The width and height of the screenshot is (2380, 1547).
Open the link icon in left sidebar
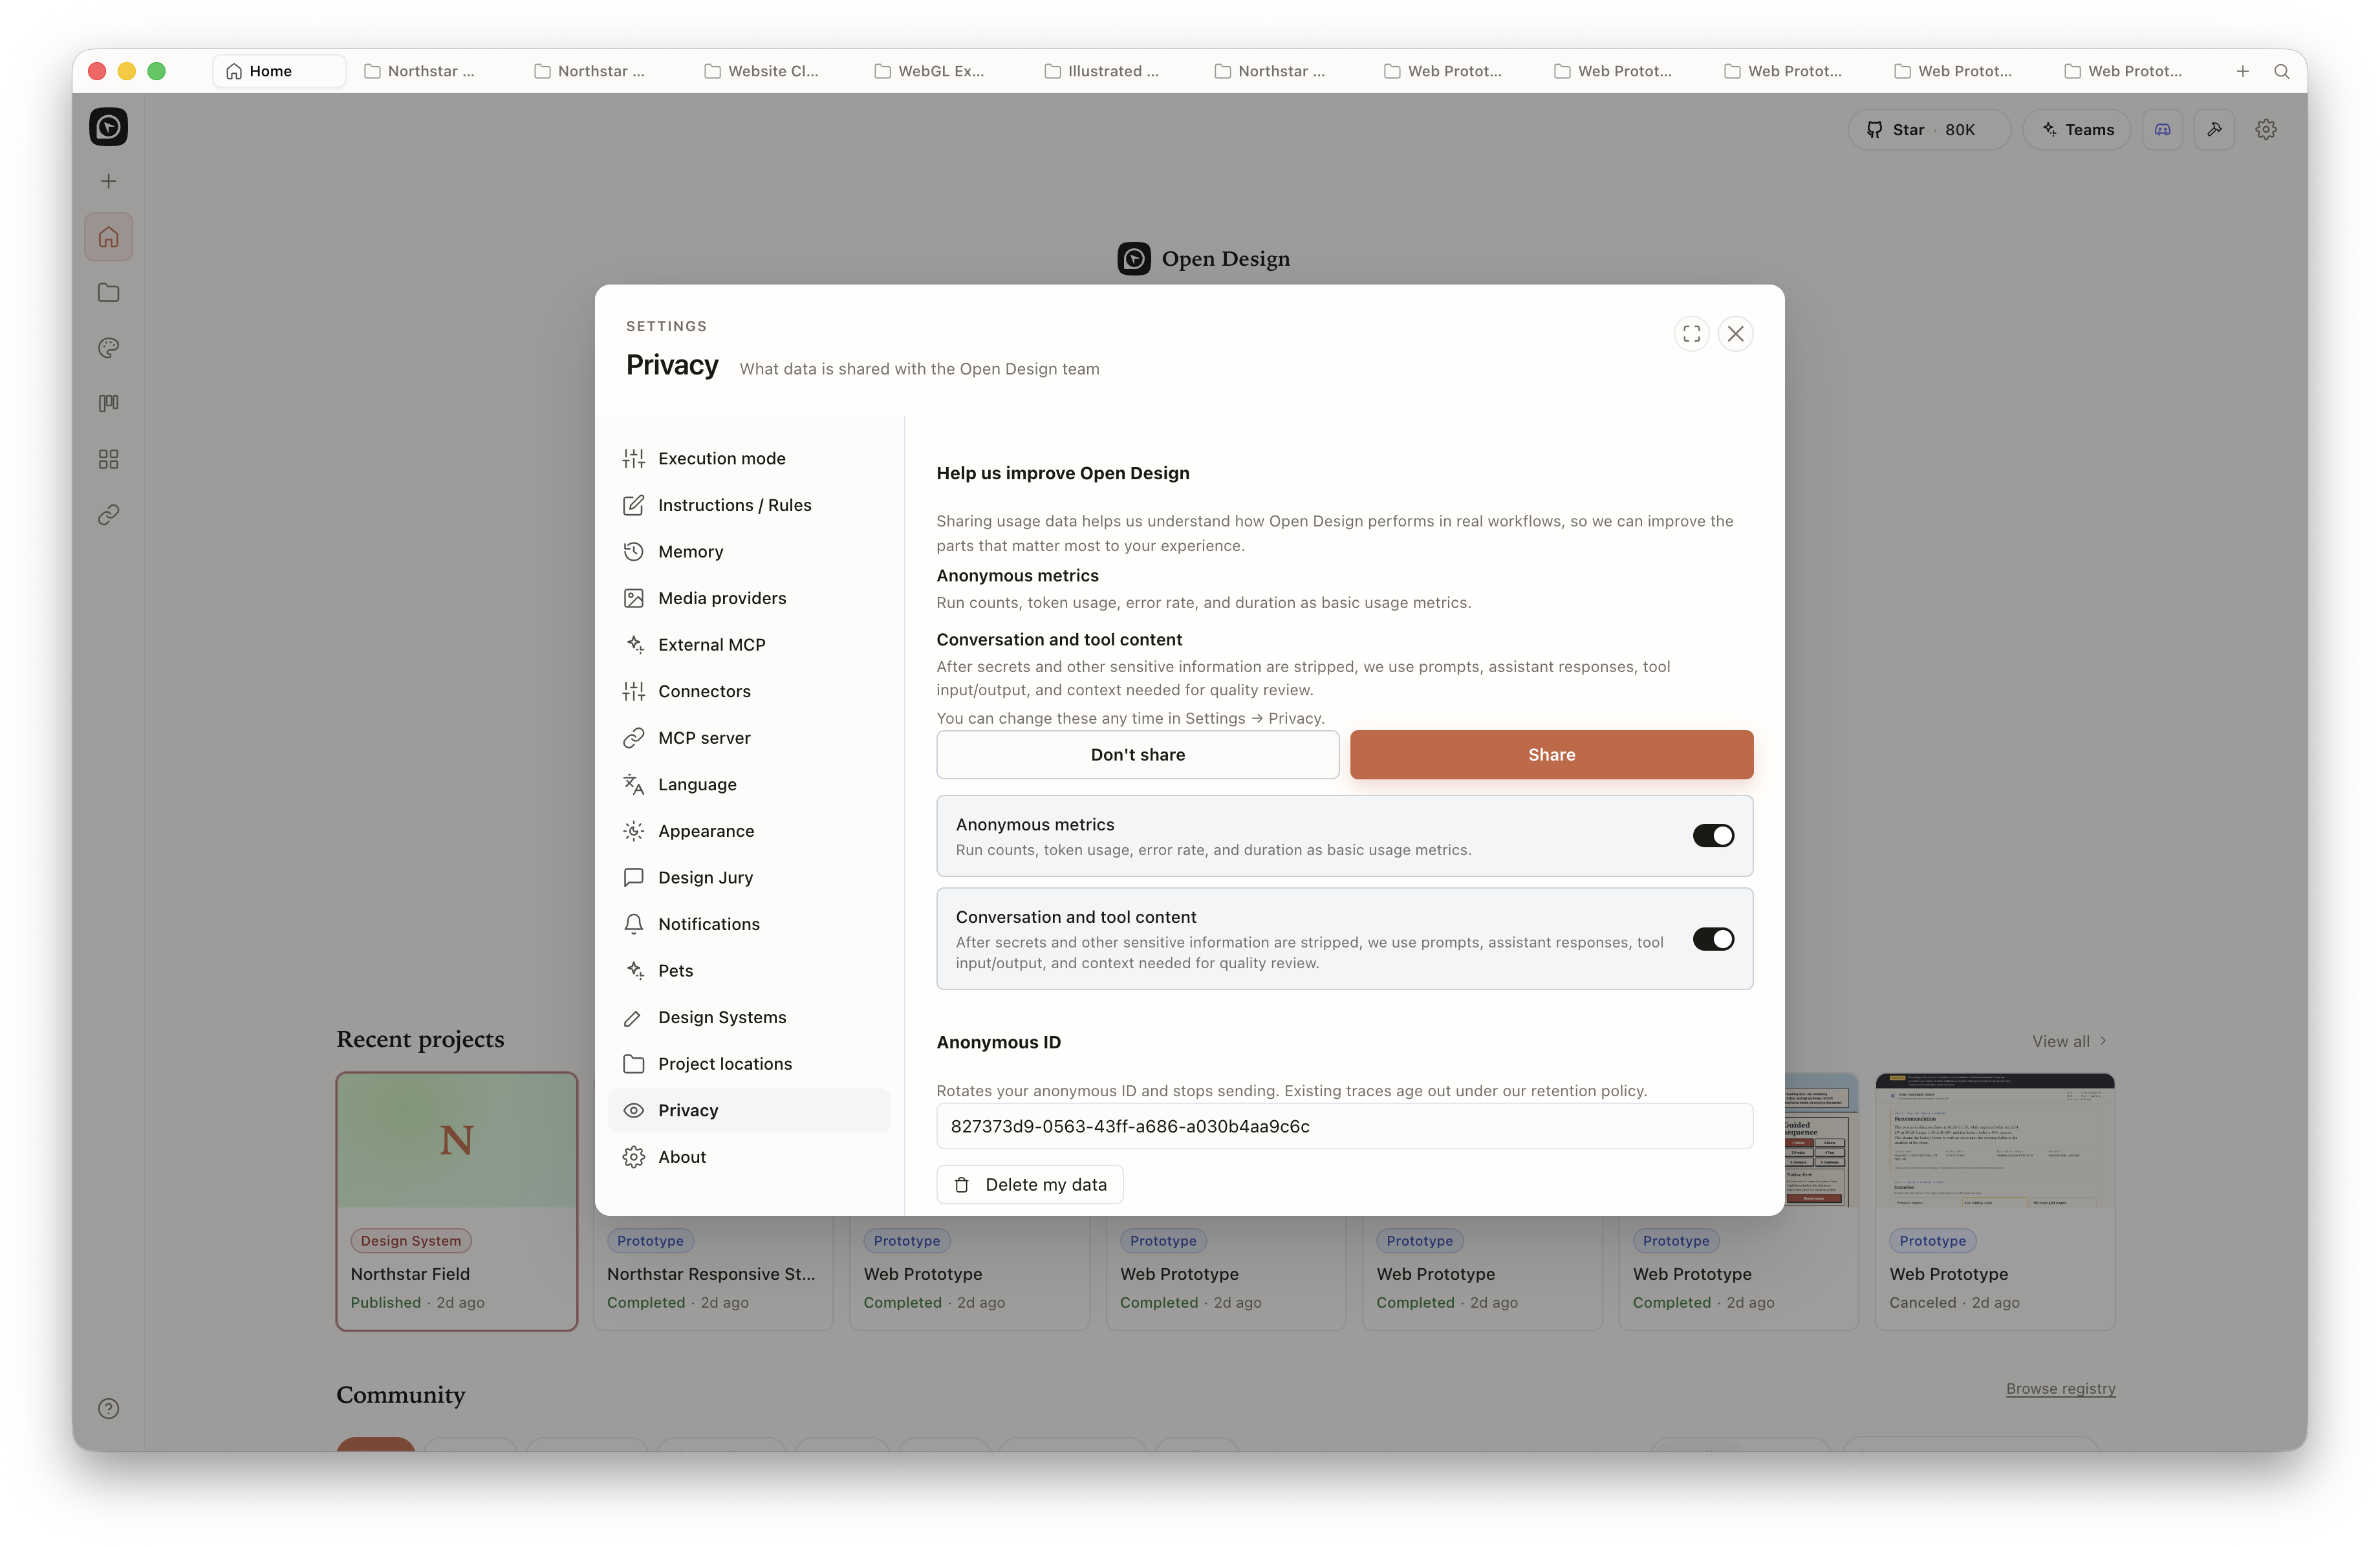click(x=108, y=514)
